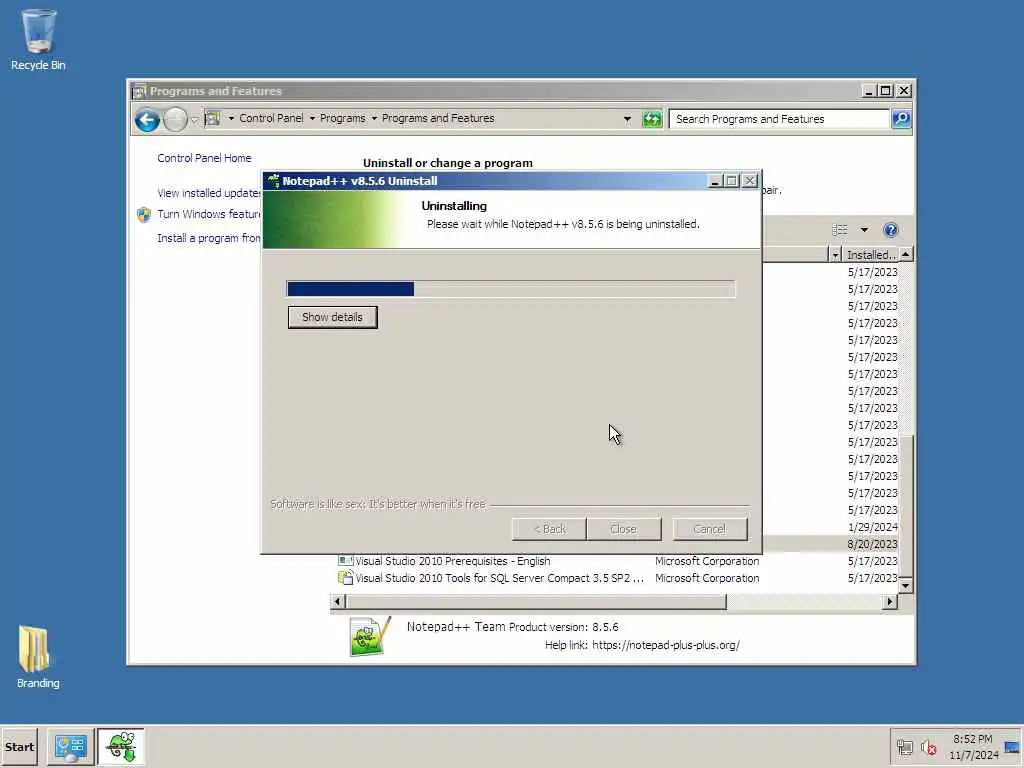Click the 8/20/2023 installed date cell
Viewport: 1024px width, 768px height.
coord(872,544)
